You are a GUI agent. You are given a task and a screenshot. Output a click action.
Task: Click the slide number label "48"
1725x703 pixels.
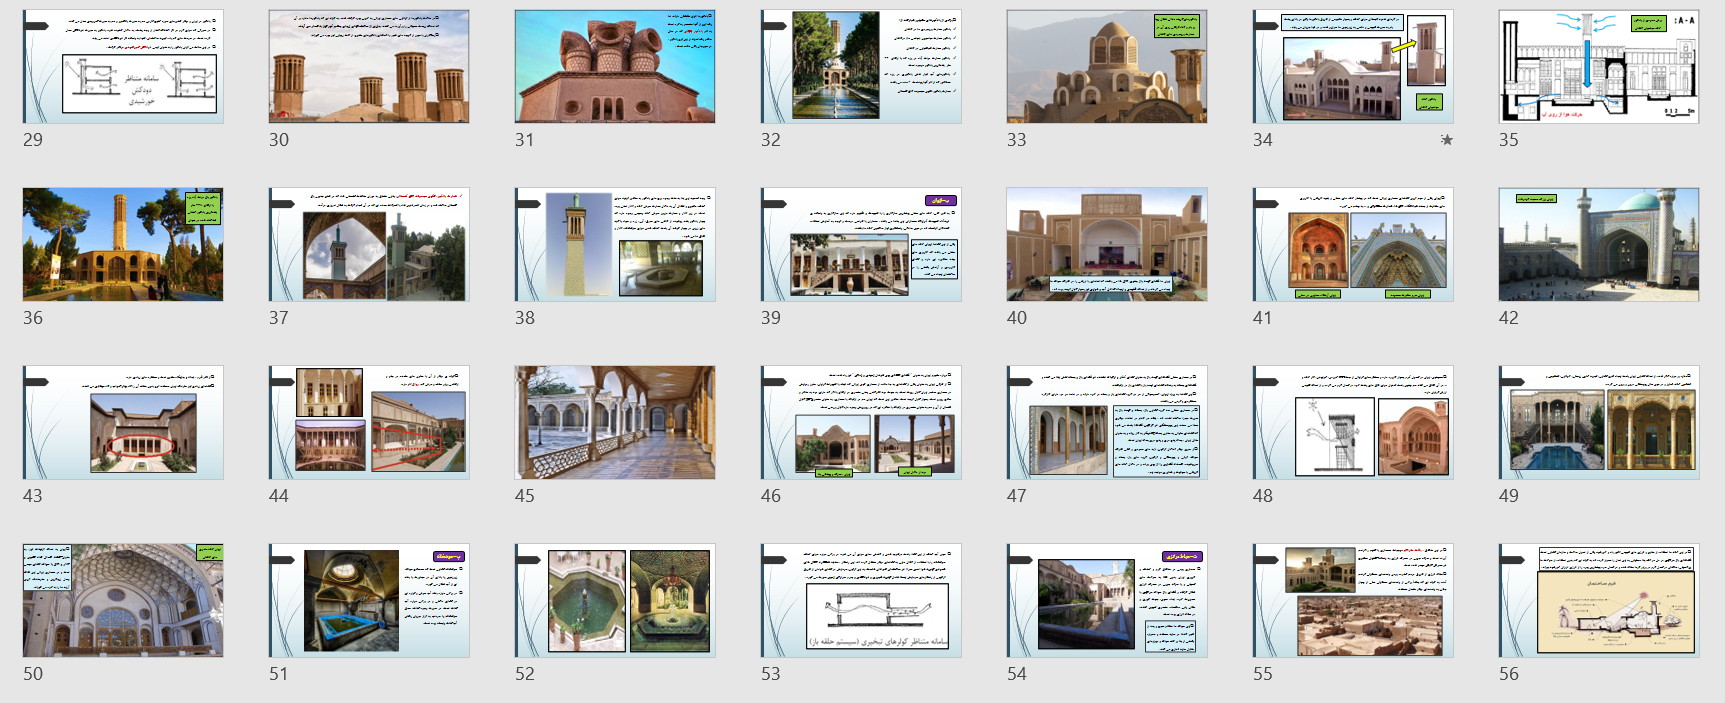[x=1263, y=496]
